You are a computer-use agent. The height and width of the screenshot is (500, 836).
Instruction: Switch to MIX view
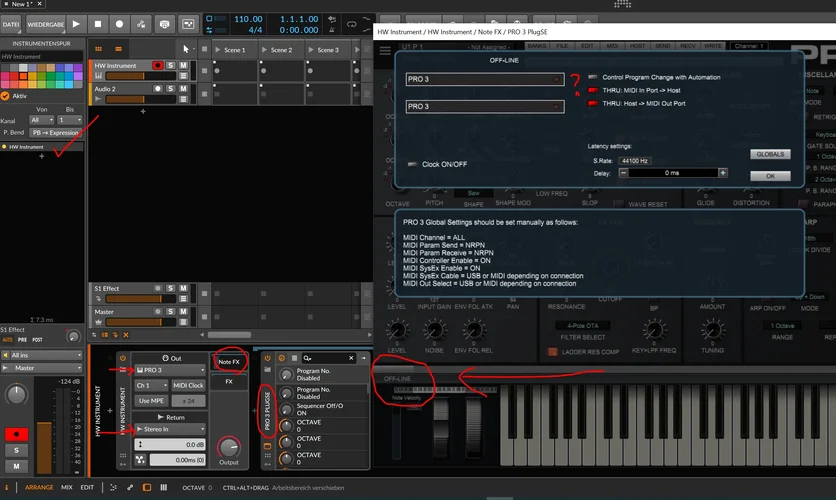click(67, 487)
